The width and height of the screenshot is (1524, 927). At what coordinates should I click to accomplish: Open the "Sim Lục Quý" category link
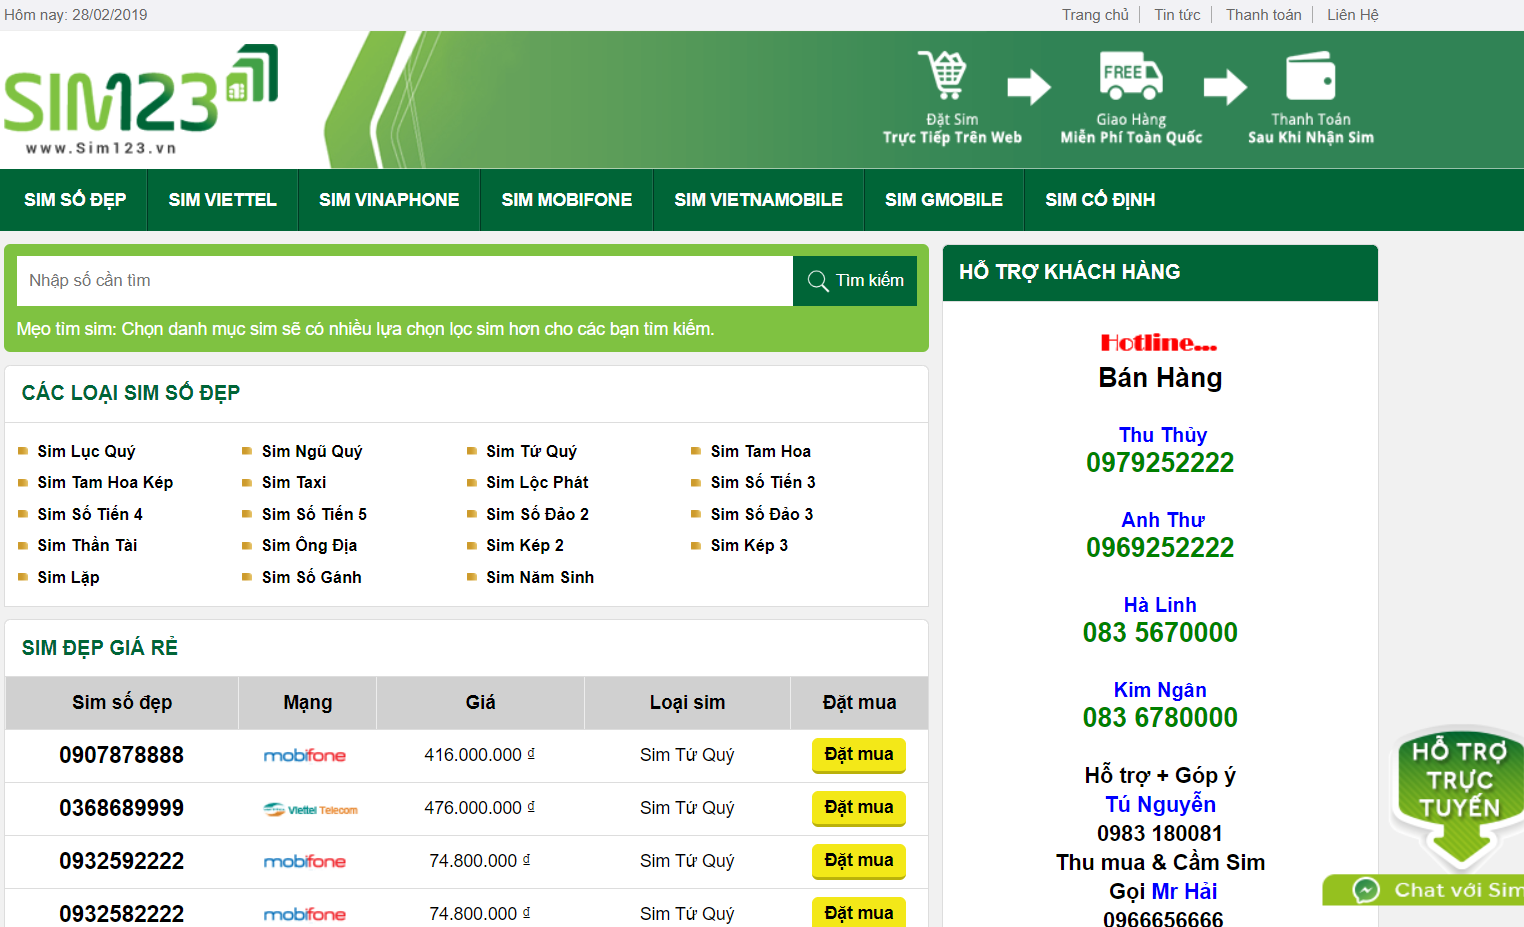[86, 451]
